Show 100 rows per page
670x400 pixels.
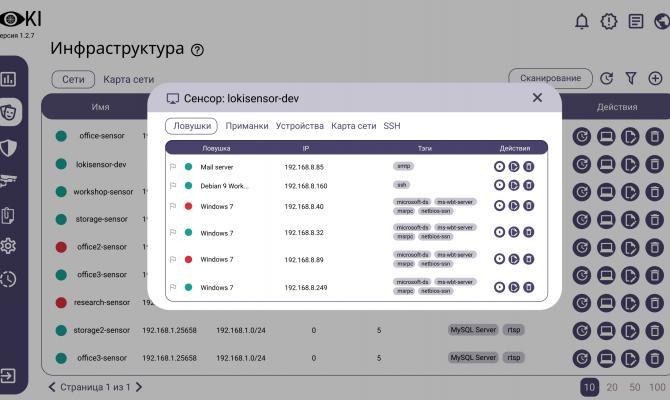658,387
